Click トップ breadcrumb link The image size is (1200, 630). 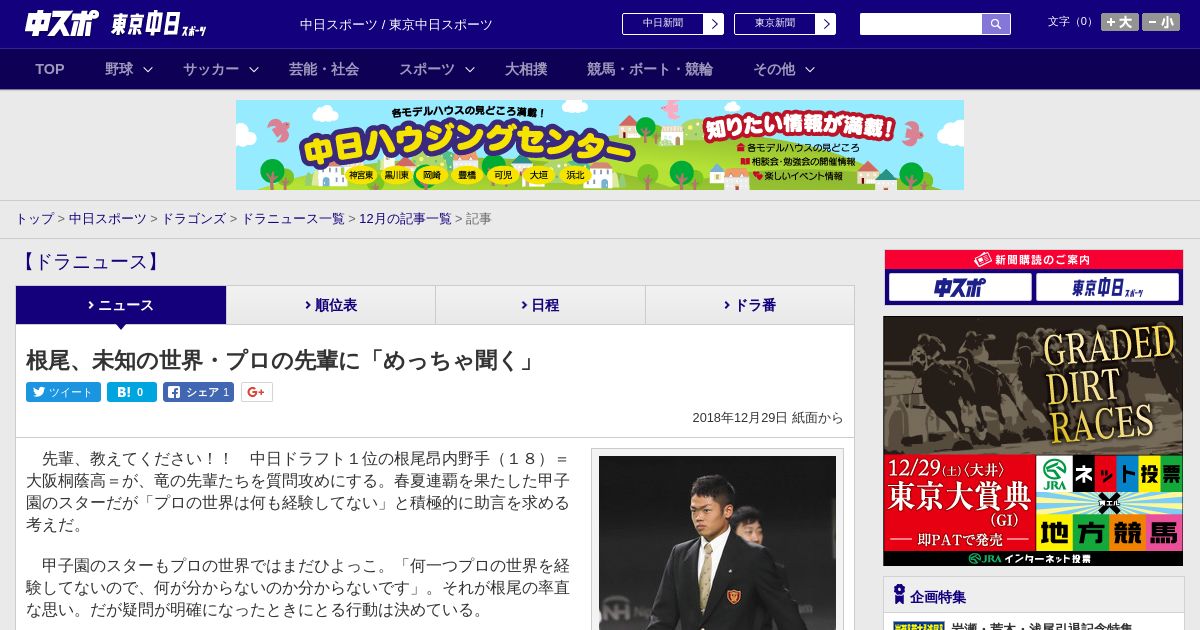(x=34, y=218)
